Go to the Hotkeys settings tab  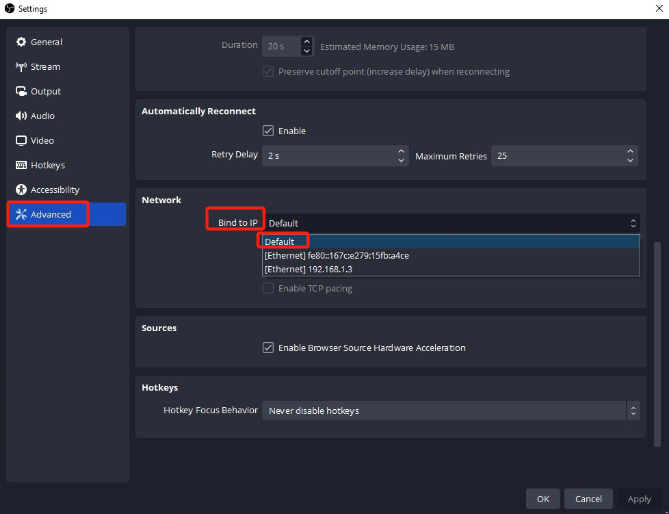click(x=67, y=165)
